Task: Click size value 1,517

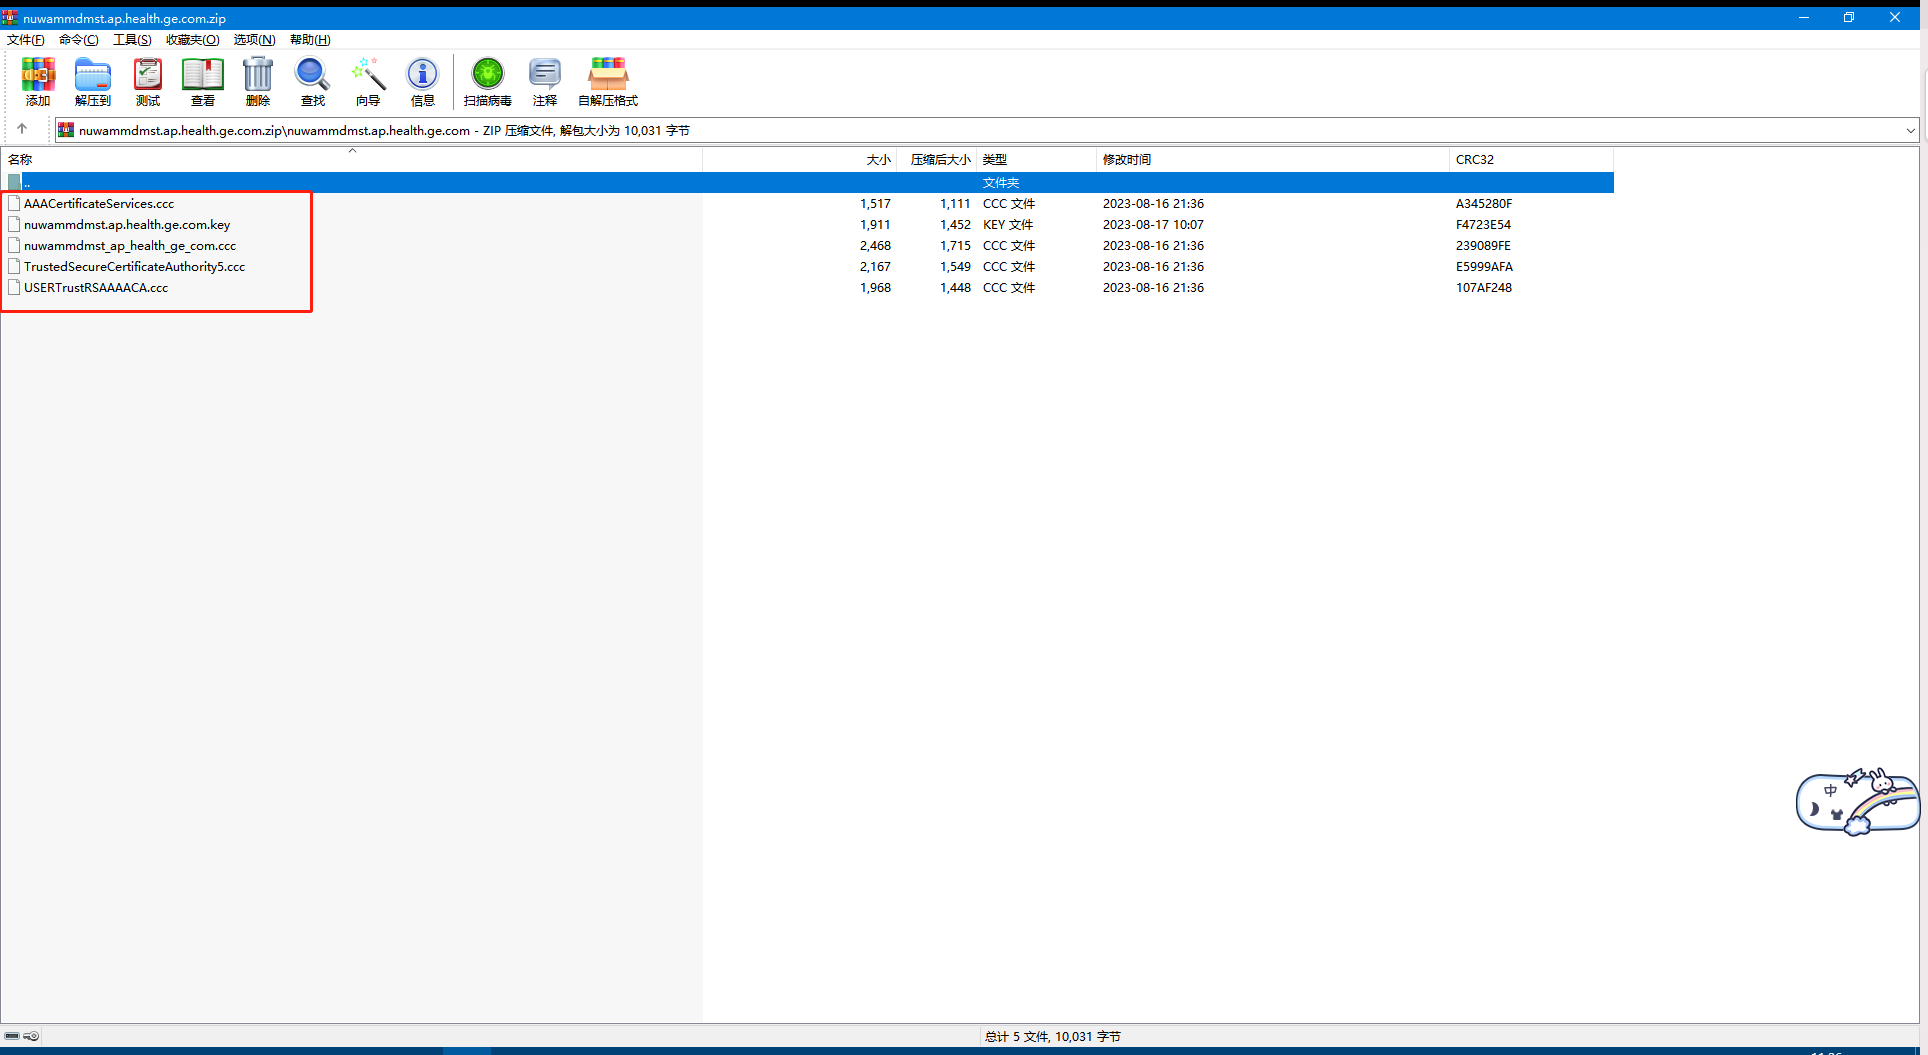Action: [875, 203]
